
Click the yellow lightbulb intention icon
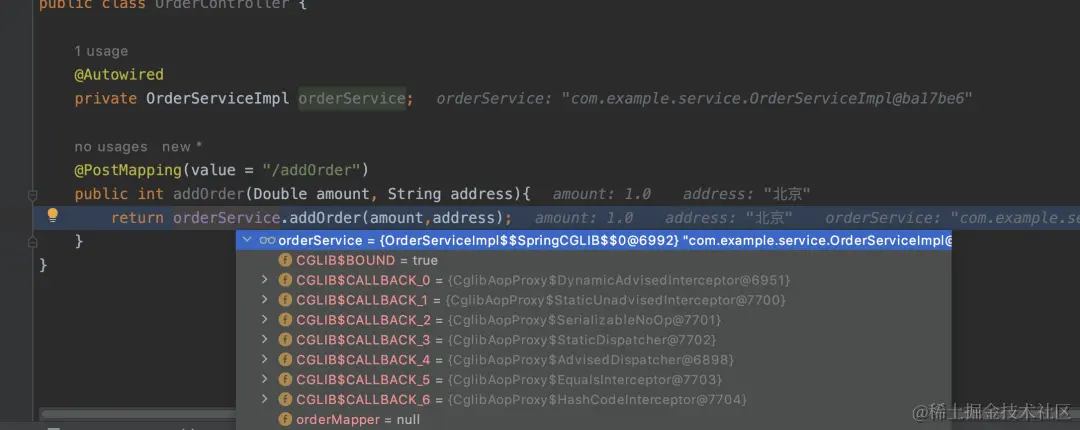[x=52, y=216]
